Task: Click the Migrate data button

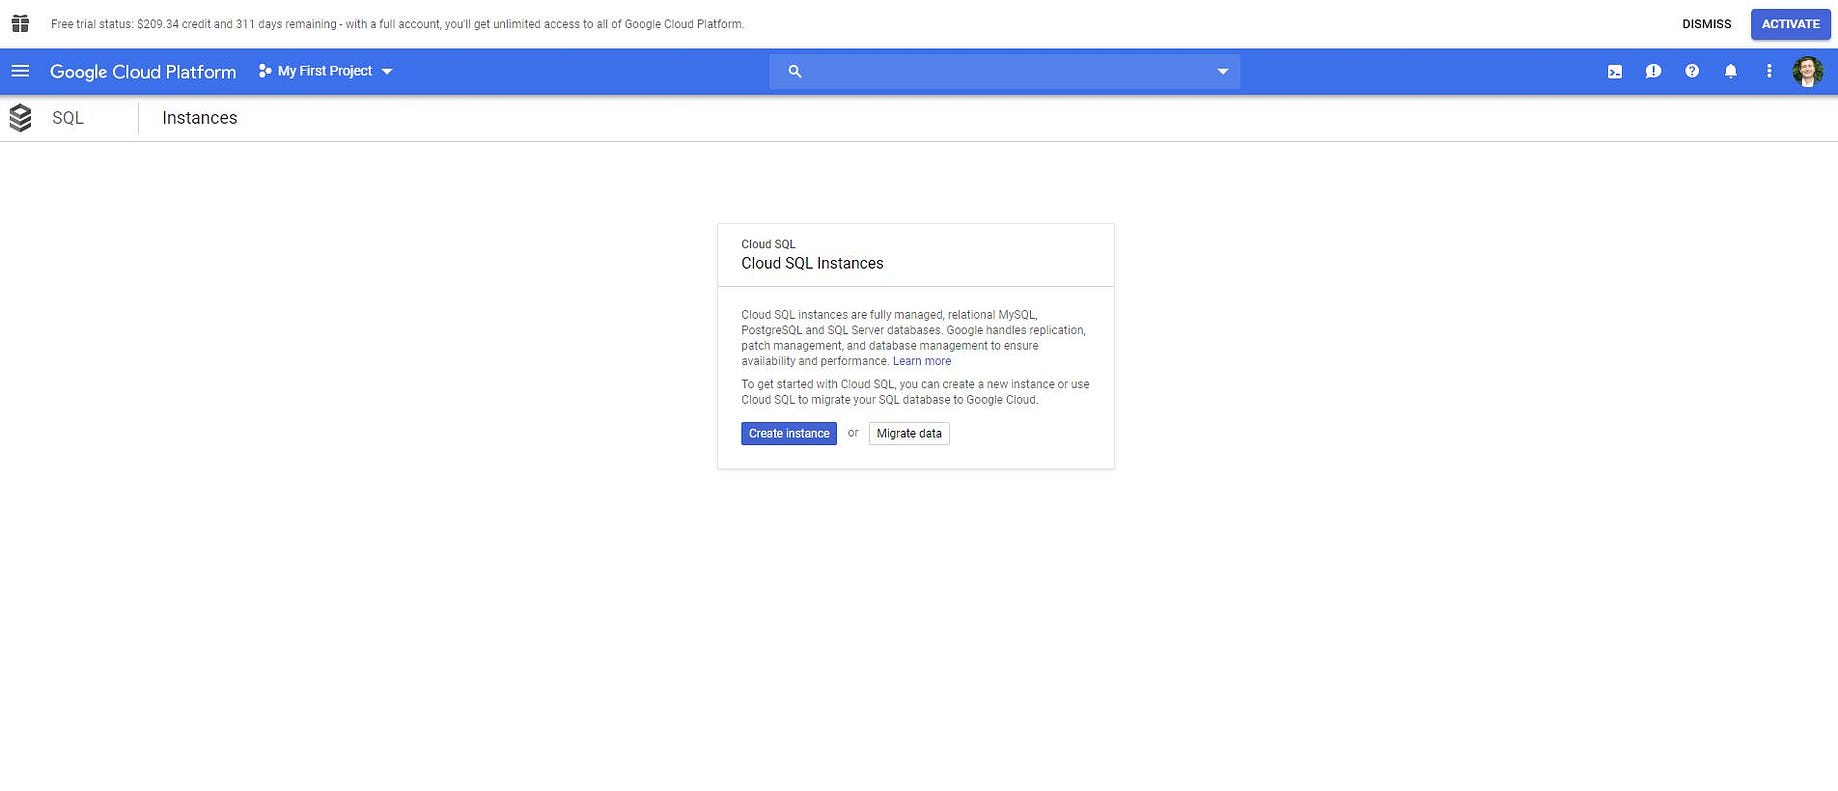Action: tap(909, 433)
